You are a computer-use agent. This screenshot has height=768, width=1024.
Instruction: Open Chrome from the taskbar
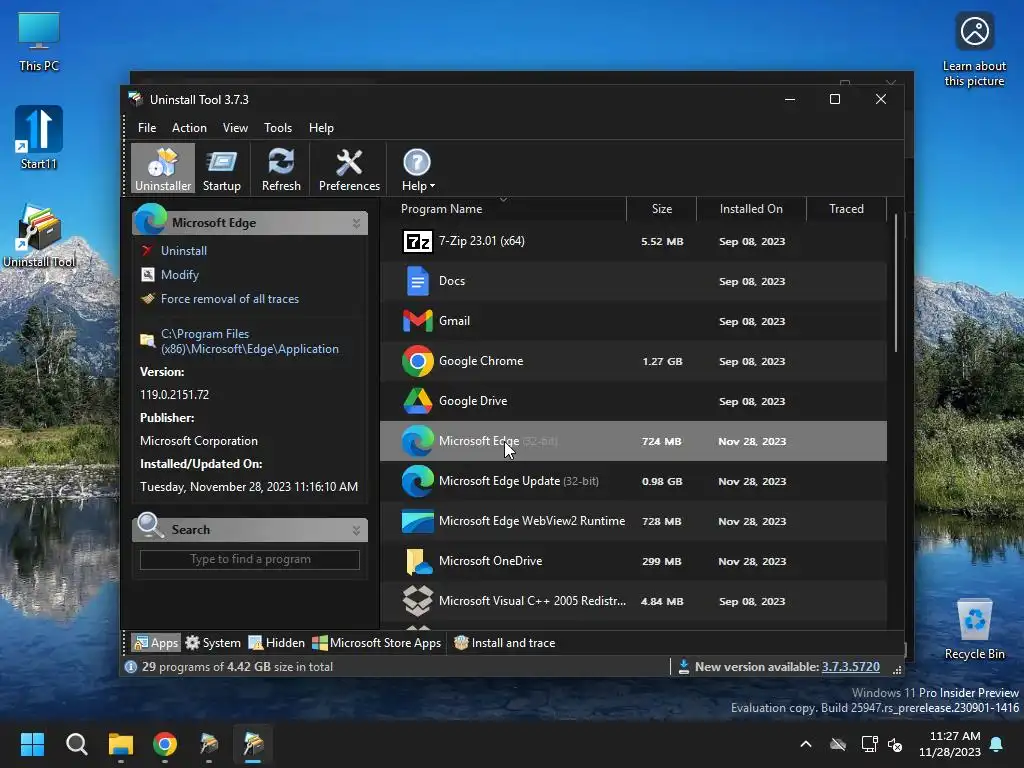(x=165, y=744)
